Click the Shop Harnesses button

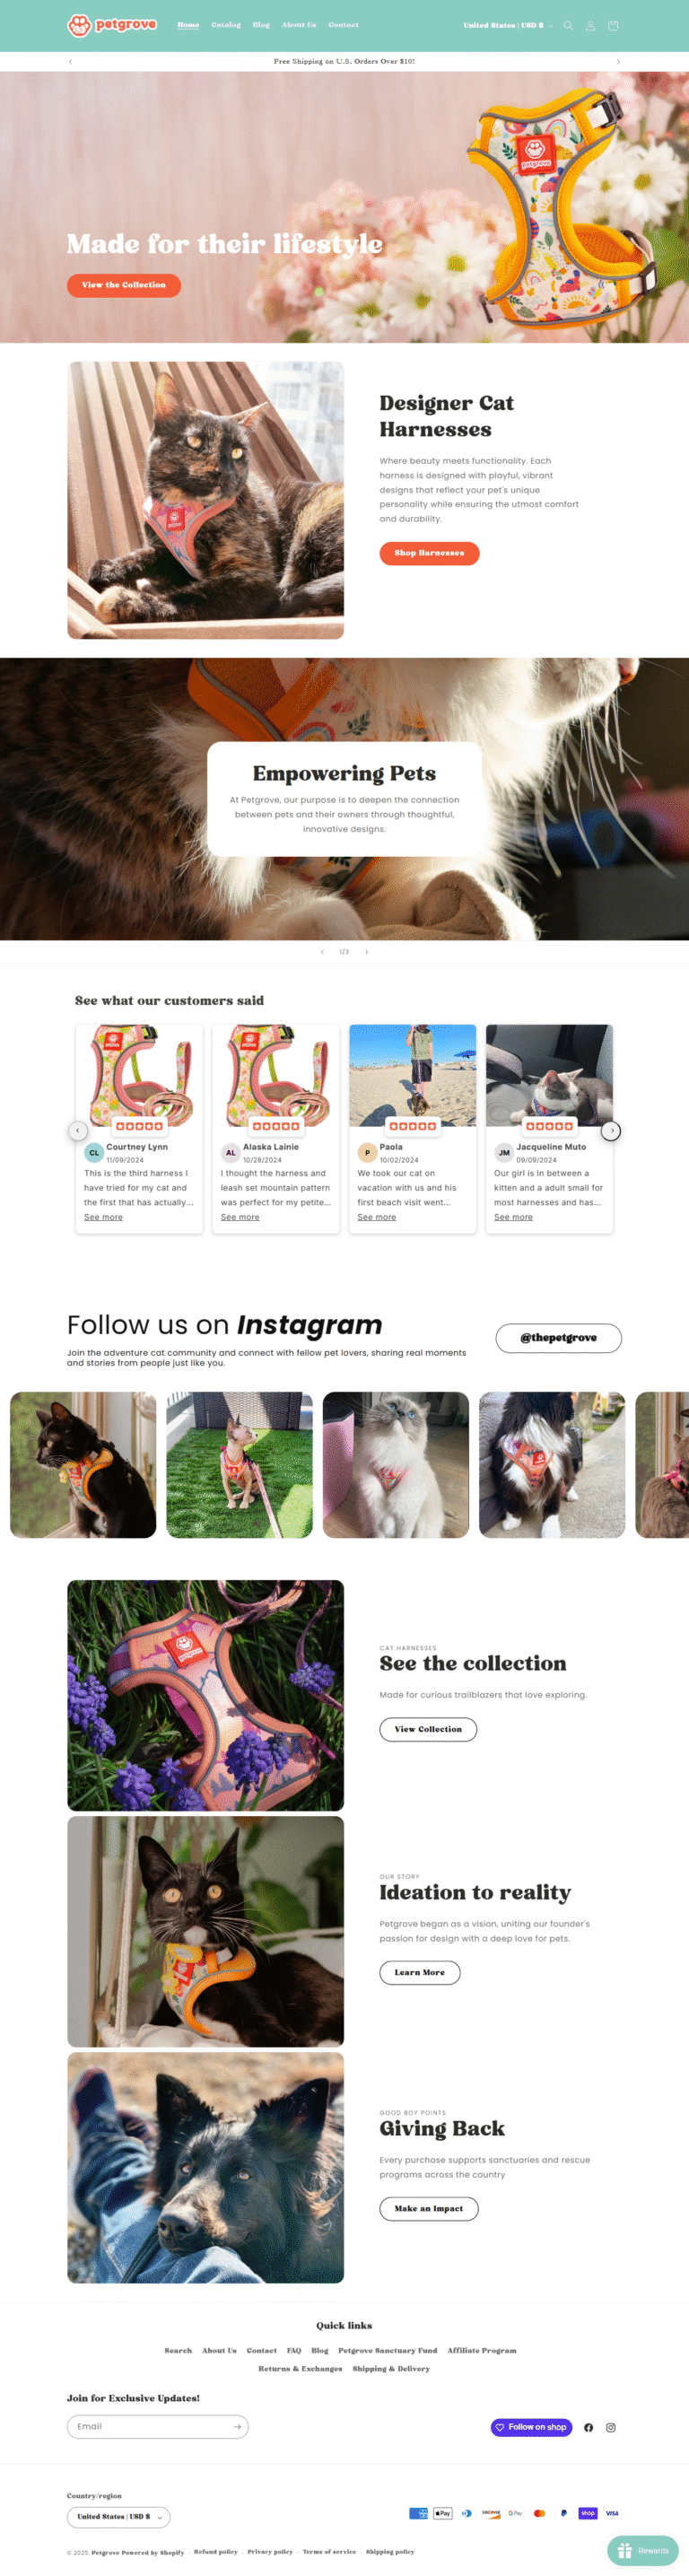(429, 553)
